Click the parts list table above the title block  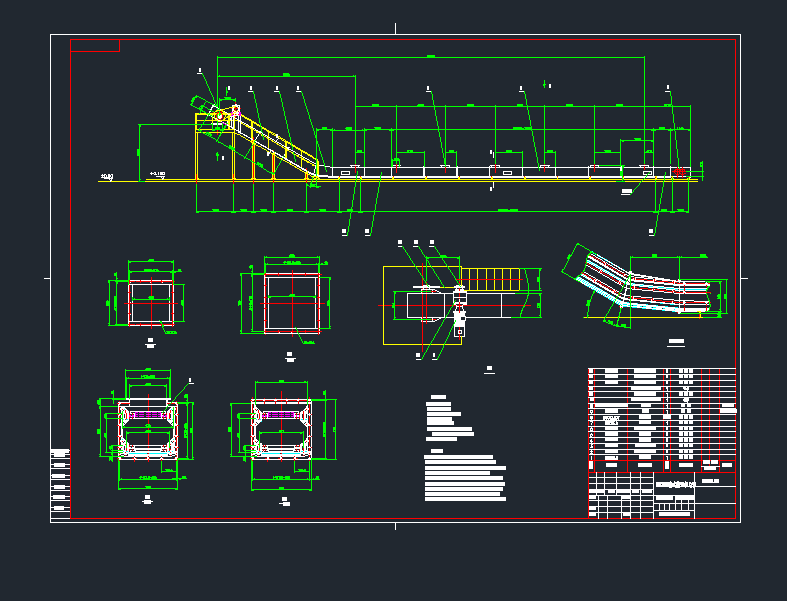[x=662, y=413]
